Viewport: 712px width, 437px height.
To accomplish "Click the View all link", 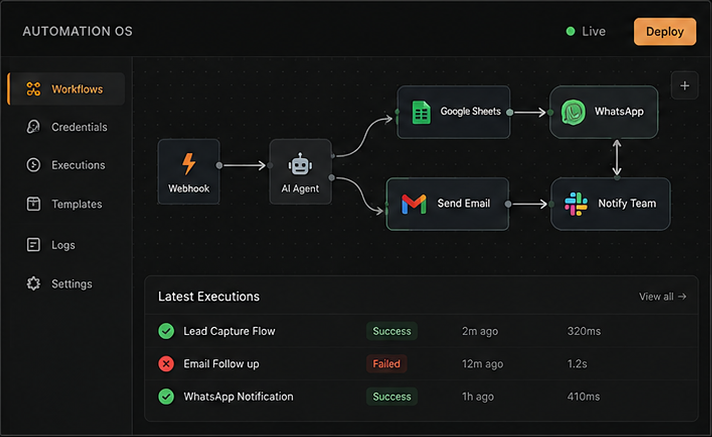I will pos(663,297).
